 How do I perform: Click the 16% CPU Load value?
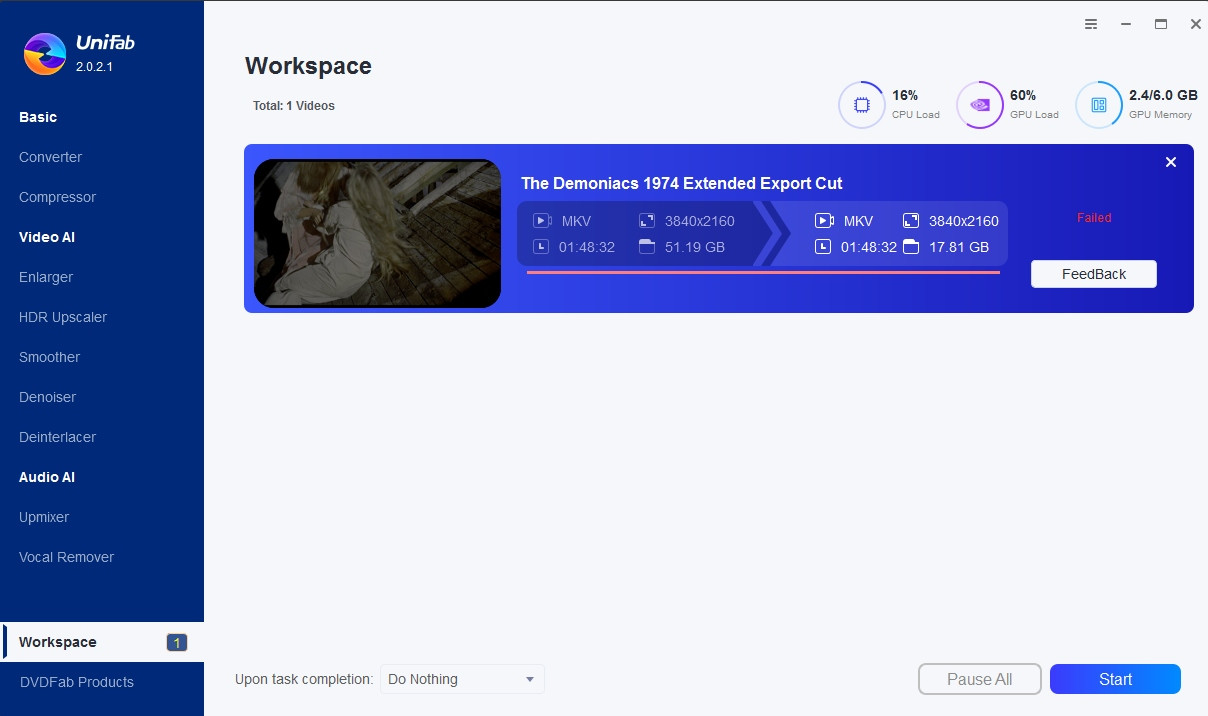[905, 95]
